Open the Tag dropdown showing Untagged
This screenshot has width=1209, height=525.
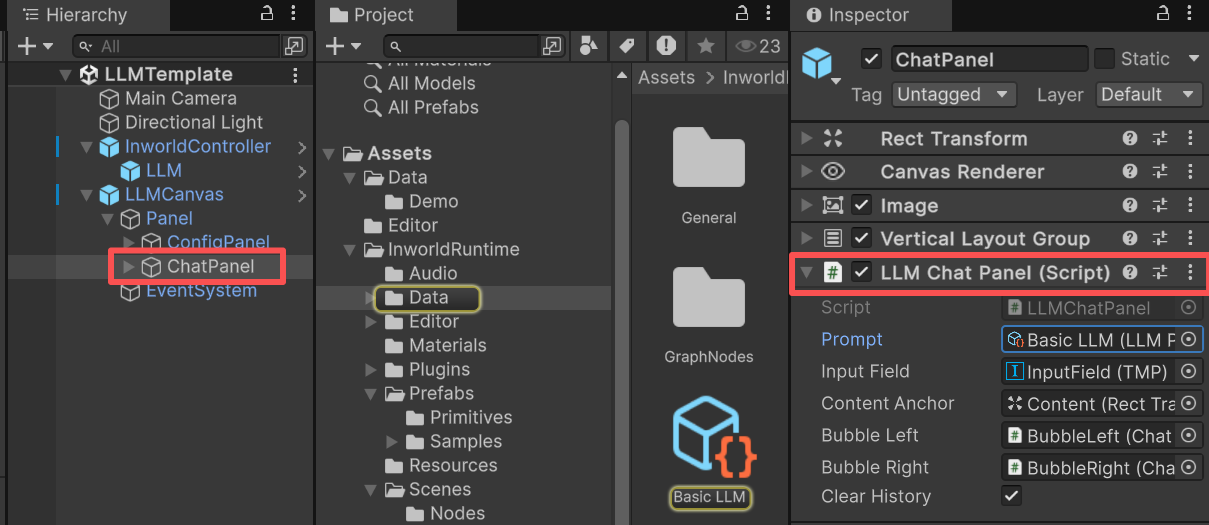(954, 94)
